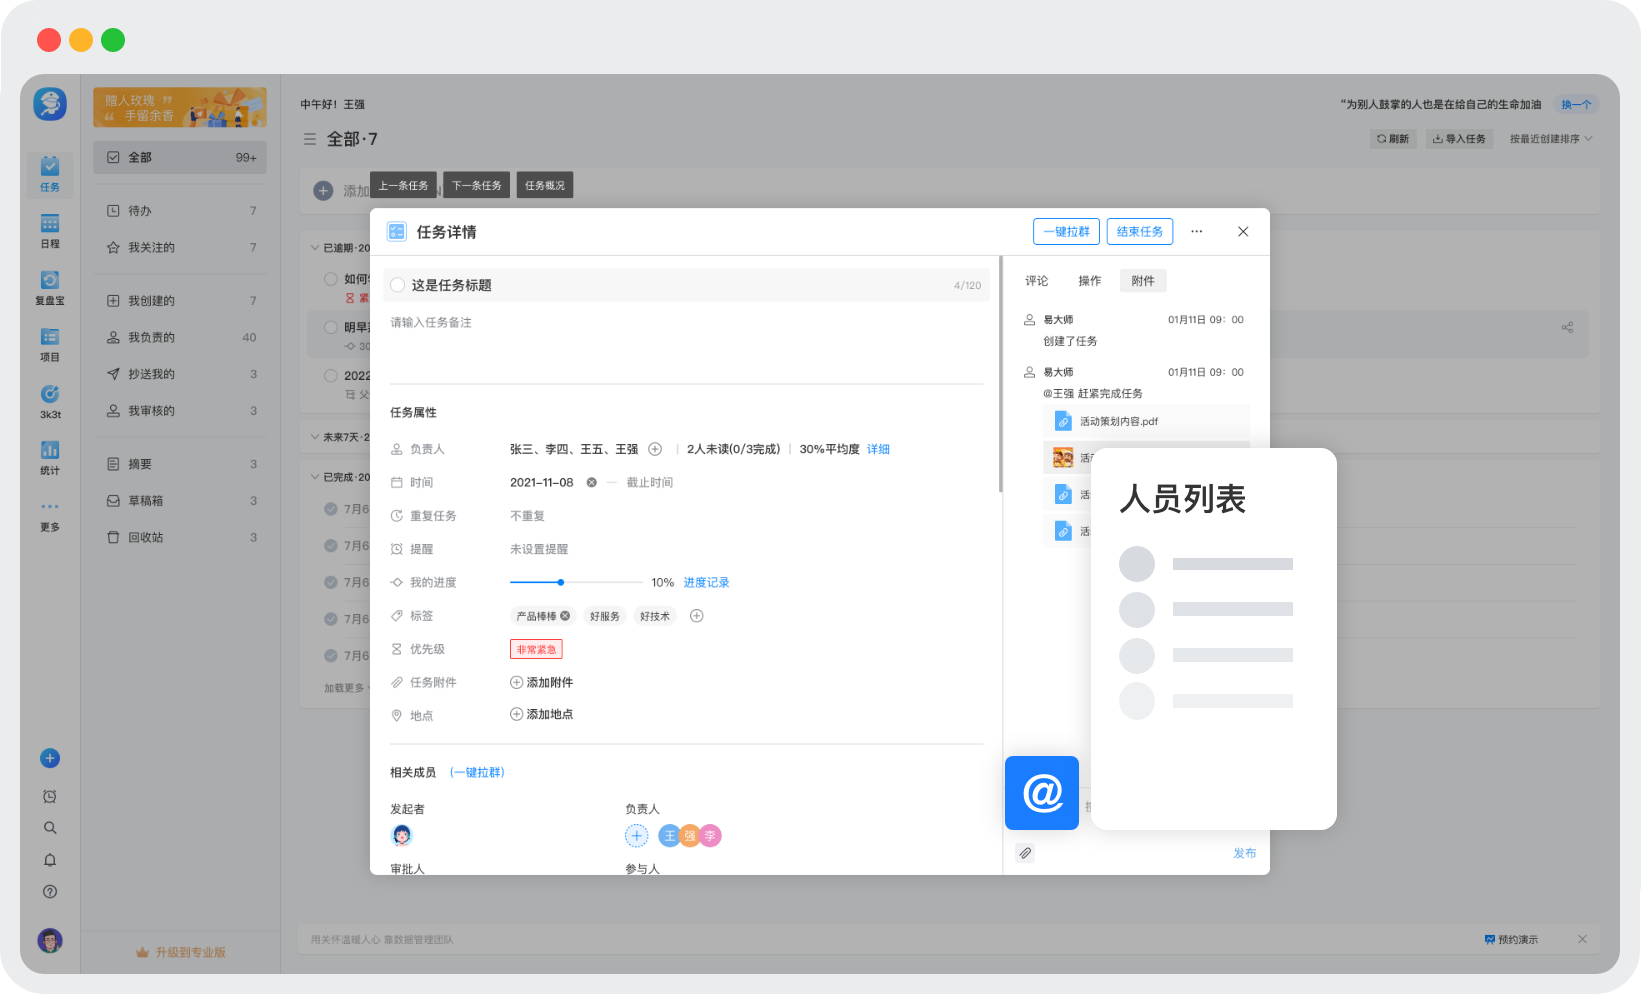The image size is (1641, 994).
Task: Switch to the 评论 tab
Action: tap(1036, 281)
